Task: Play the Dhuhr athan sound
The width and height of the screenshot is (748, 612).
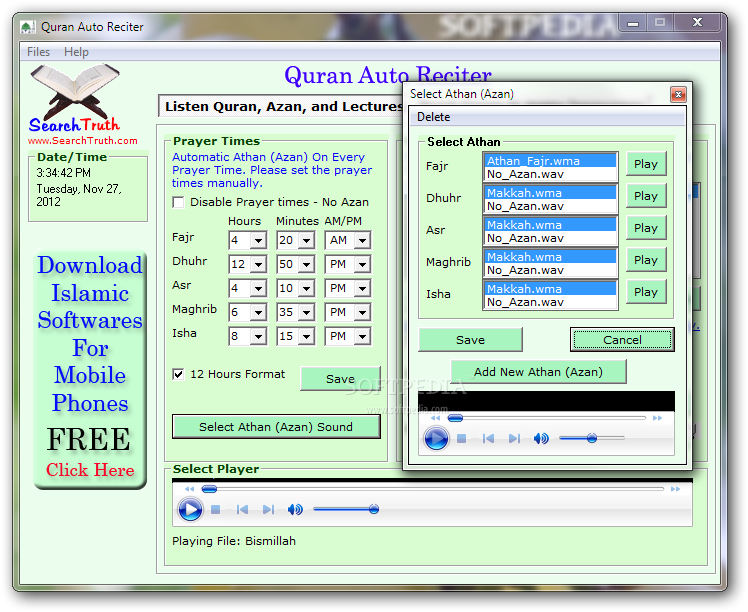Action: tap(646, 196)
